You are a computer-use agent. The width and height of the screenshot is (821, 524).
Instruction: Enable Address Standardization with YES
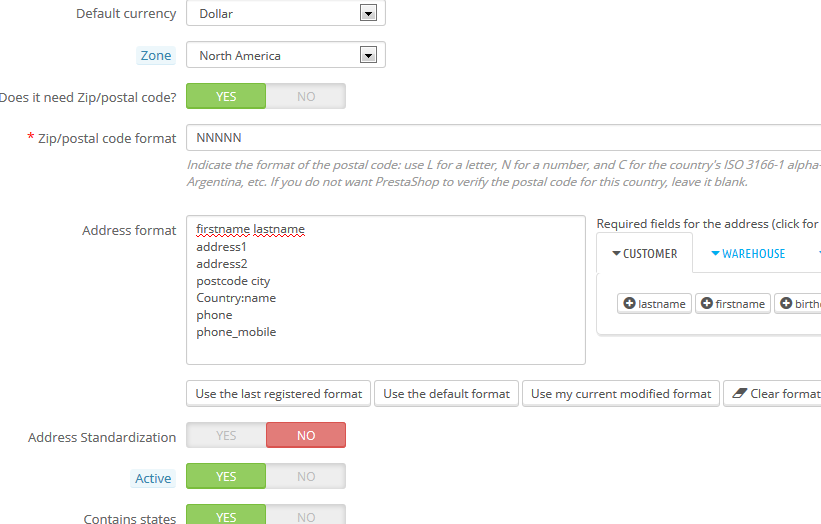click(x=226, y=435)
